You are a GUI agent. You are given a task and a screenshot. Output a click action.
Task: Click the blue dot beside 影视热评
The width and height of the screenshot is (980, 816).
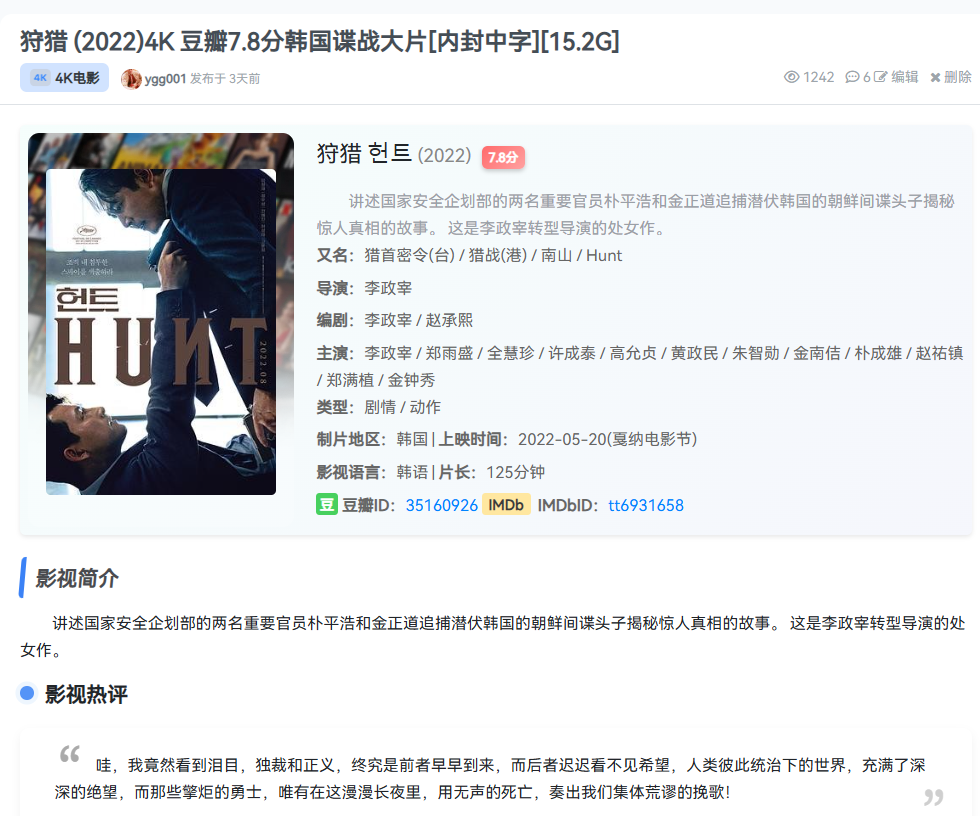point(27,693)
